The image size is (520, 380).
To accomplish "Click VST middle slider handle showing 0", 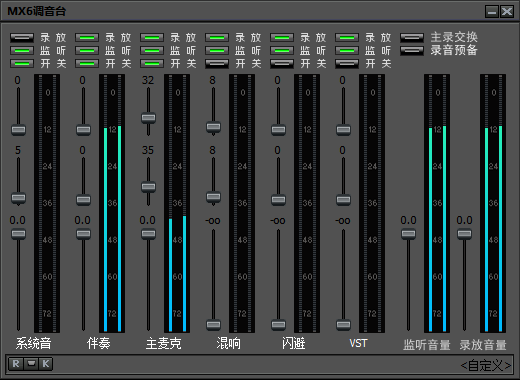I will (343, 200).
